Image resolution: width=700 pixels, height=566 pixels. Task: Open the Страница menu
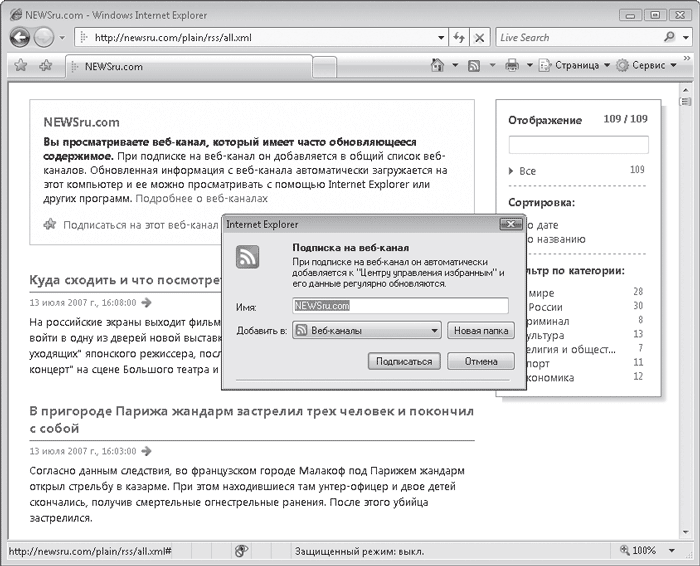pyautogui.click(x=574, y=66)
